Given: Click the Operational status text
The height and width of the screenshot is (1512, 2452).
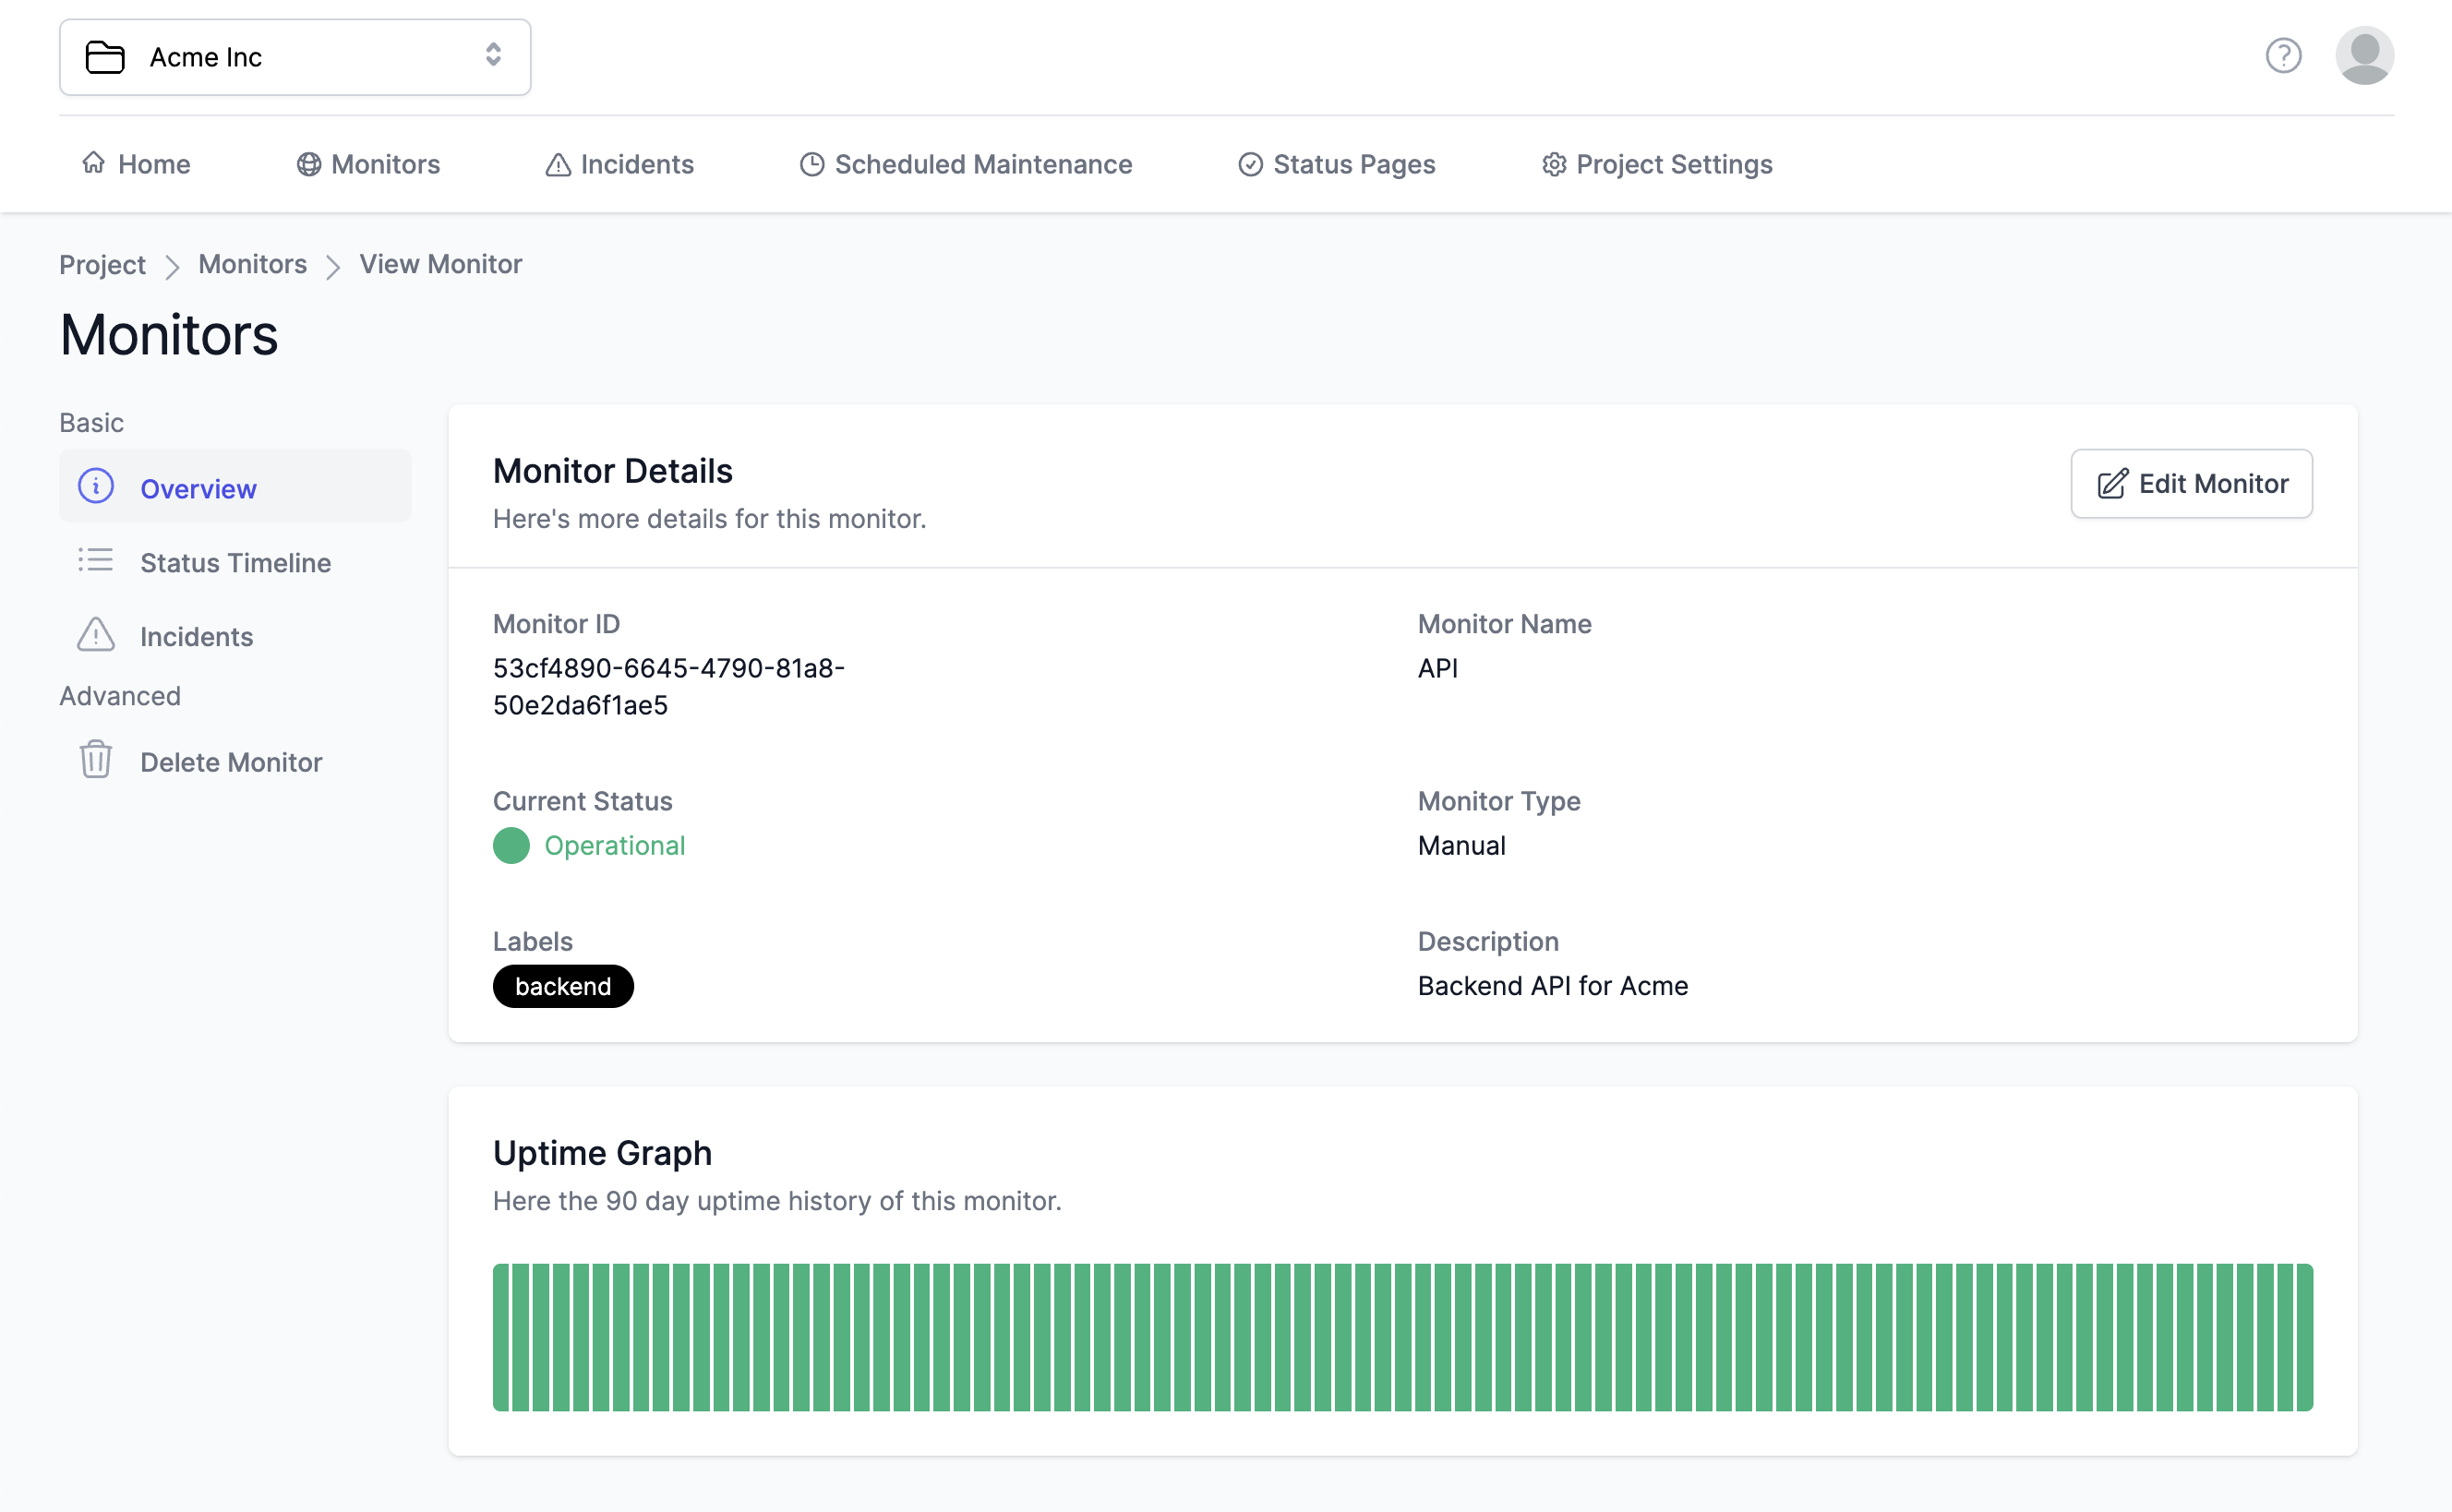Looking at the screenshot, I should (x=615, y=846).
